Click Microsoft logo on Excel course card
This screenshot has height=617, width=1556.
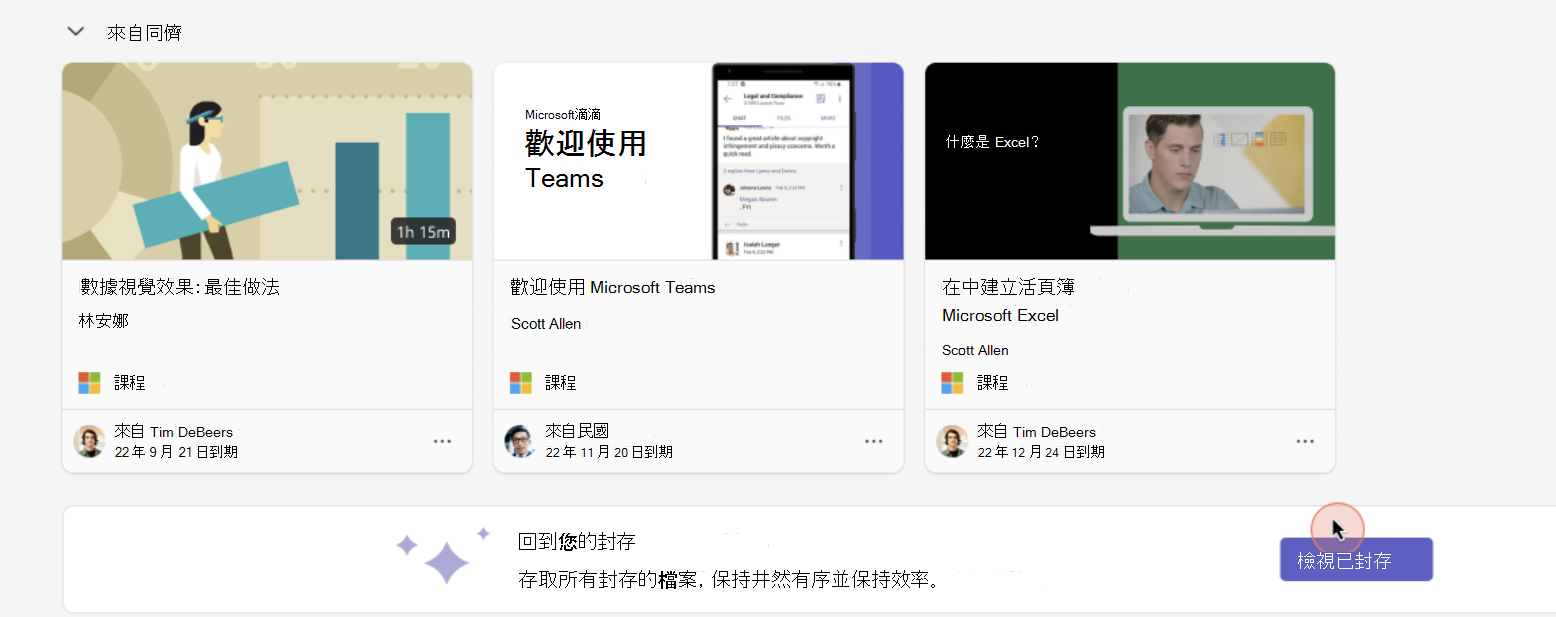click(952, 383)
